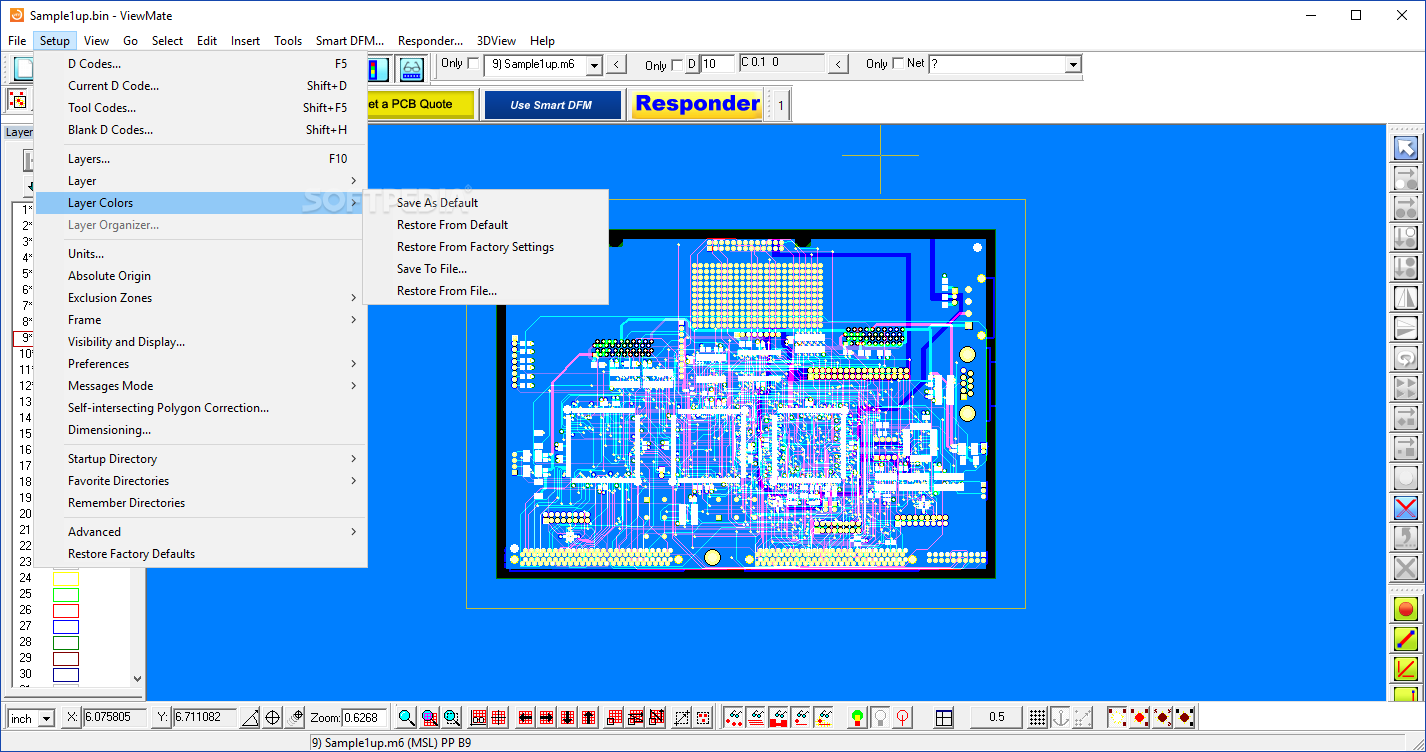Toggle the Only Net checkbox
Image resolution: width=1426 pixels, height=752 pixels.
pos(897,63)
